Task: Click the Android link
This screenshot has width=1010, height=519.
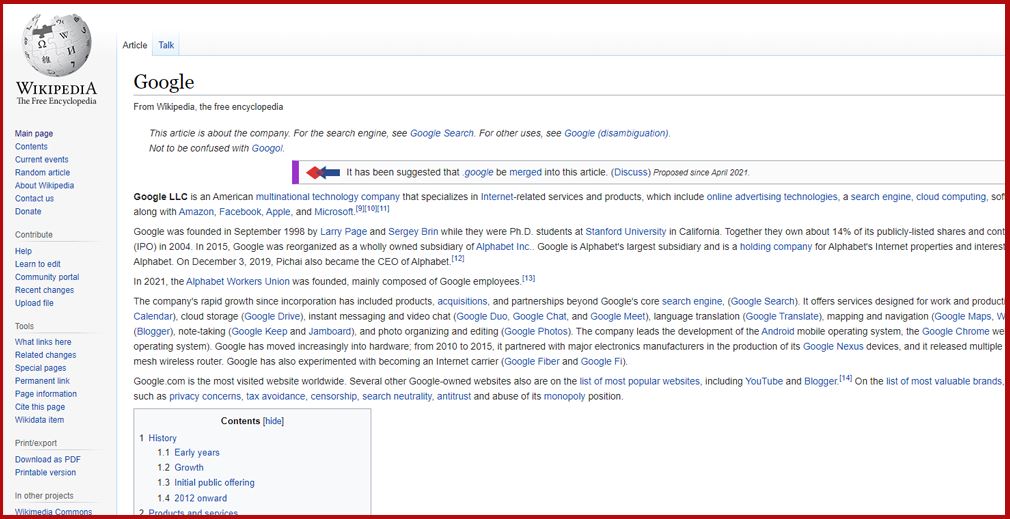Action: [778, 332]
